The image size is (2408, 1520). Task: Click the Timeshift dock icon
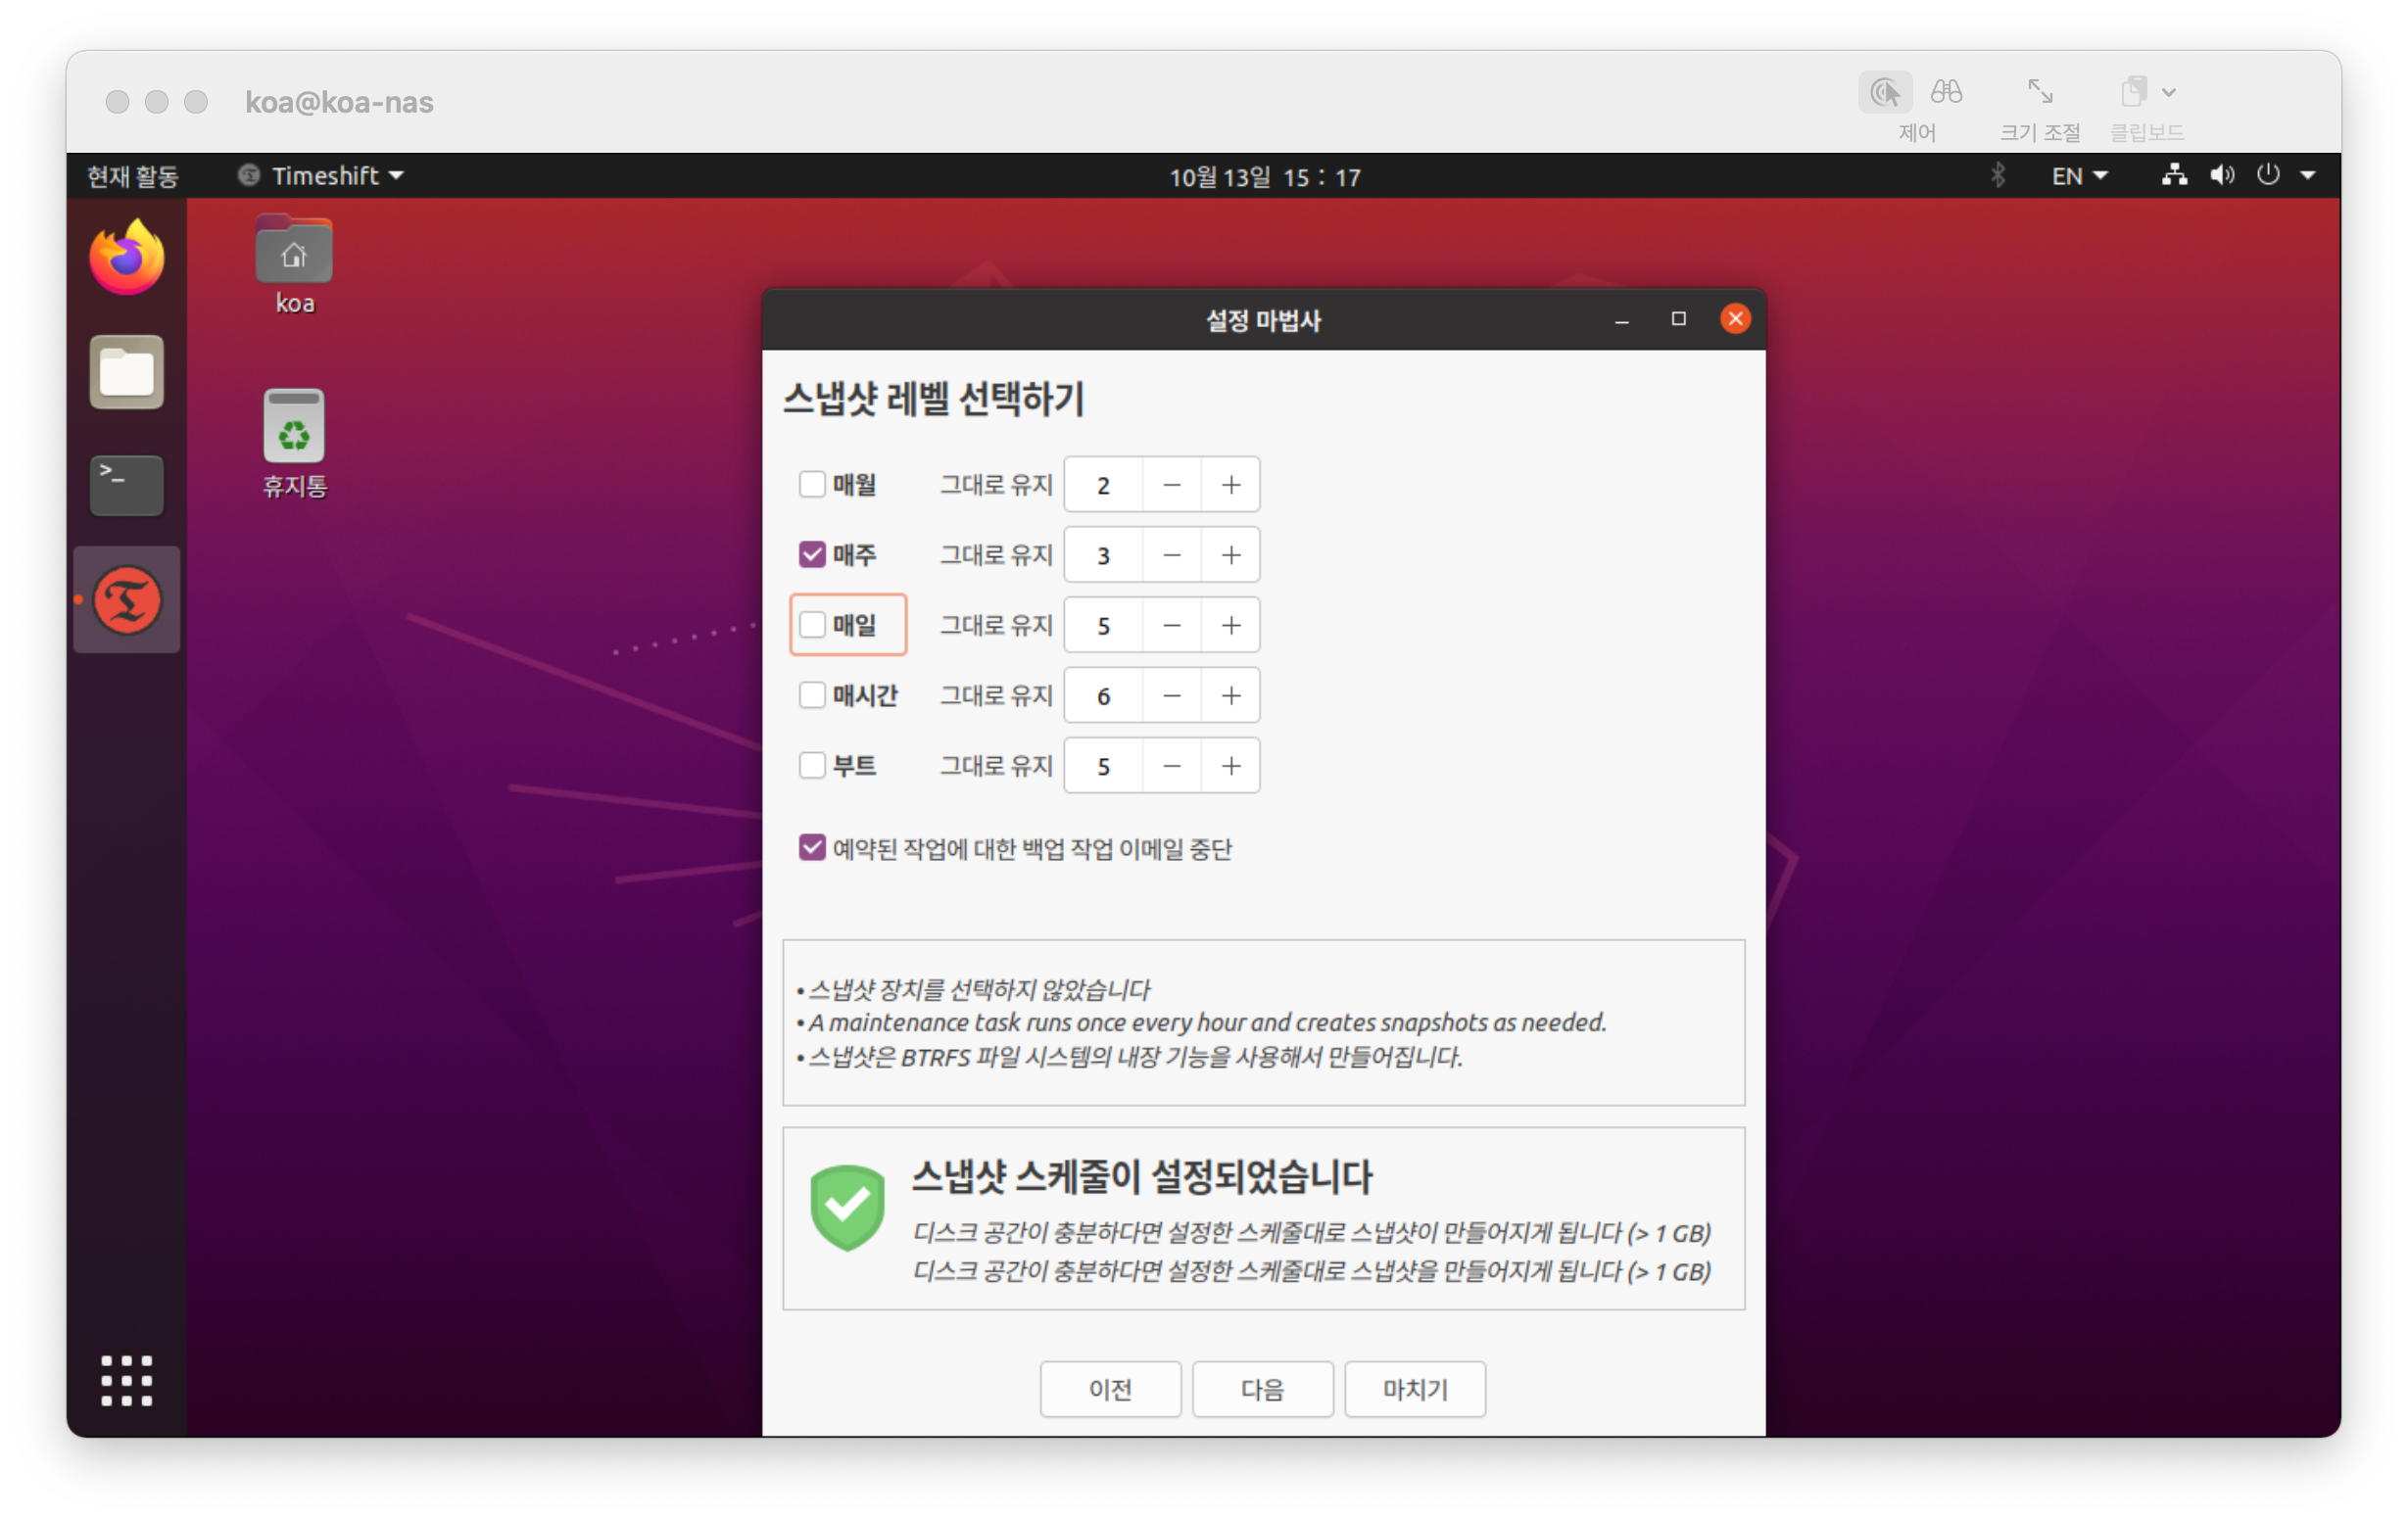coord(126,600)
